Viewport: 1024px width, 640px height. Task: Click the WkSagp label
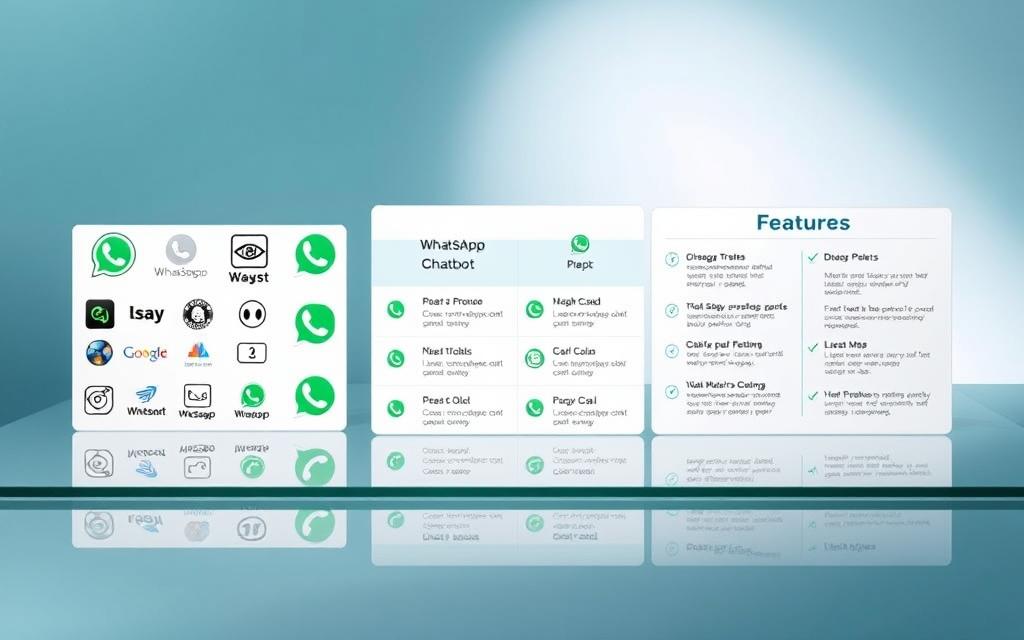pyautogui.click(x=197, y=414)
